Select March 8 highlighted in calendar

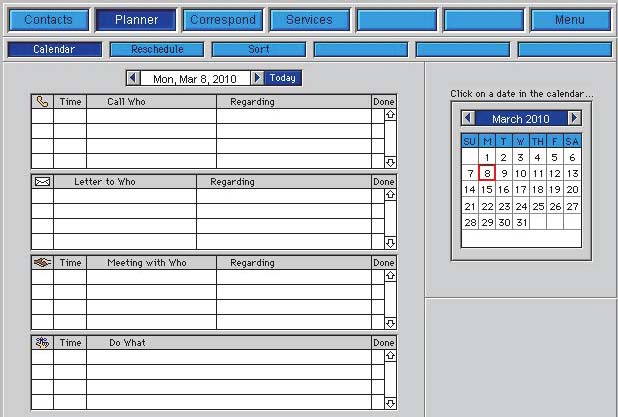[487, 173]
